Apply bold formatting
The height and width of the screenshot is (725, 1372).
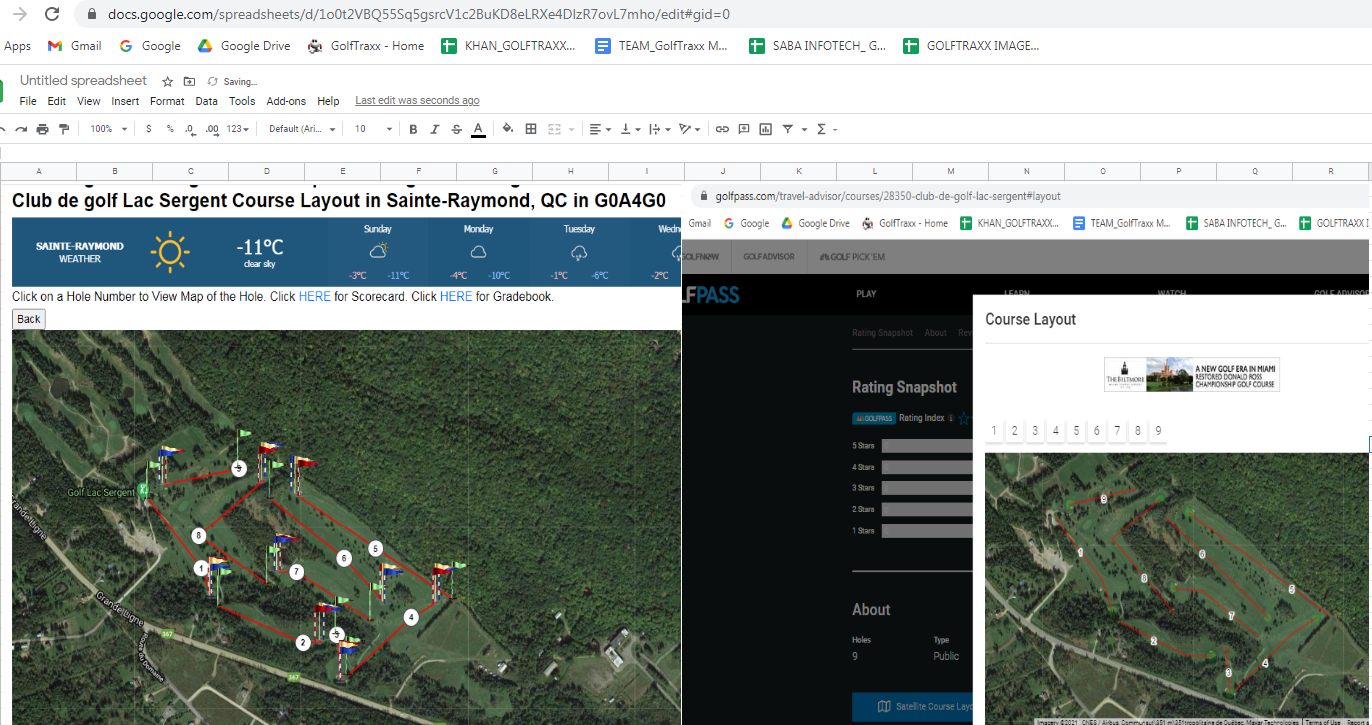pos(413,129)
